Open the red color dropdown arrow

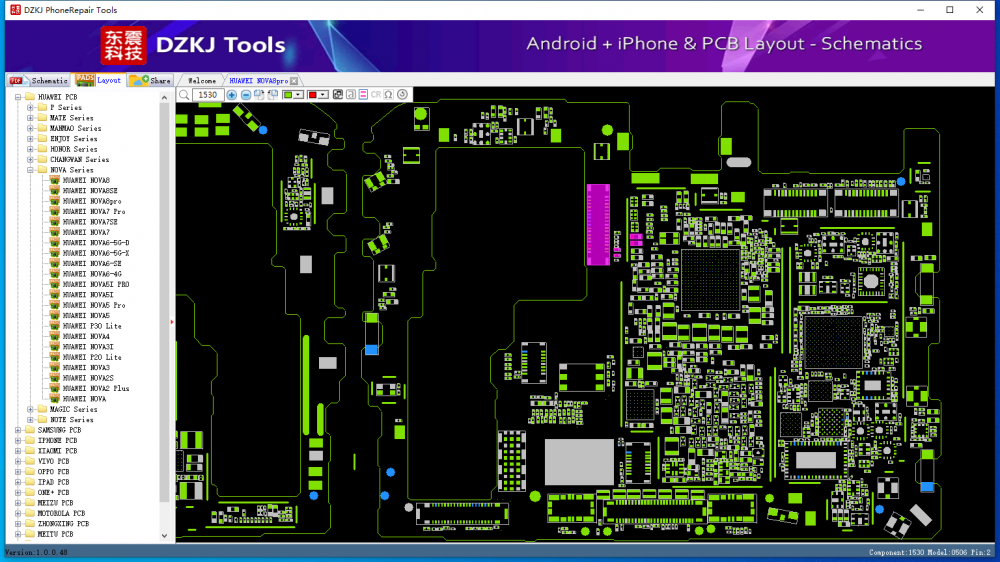pyautogui.click(x=323, y=95)
